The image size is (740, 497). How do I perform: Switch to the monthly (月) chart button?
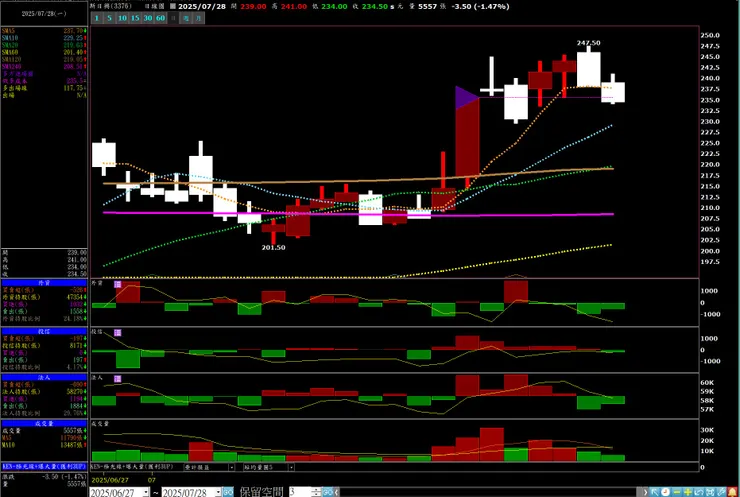coord(199,18)
